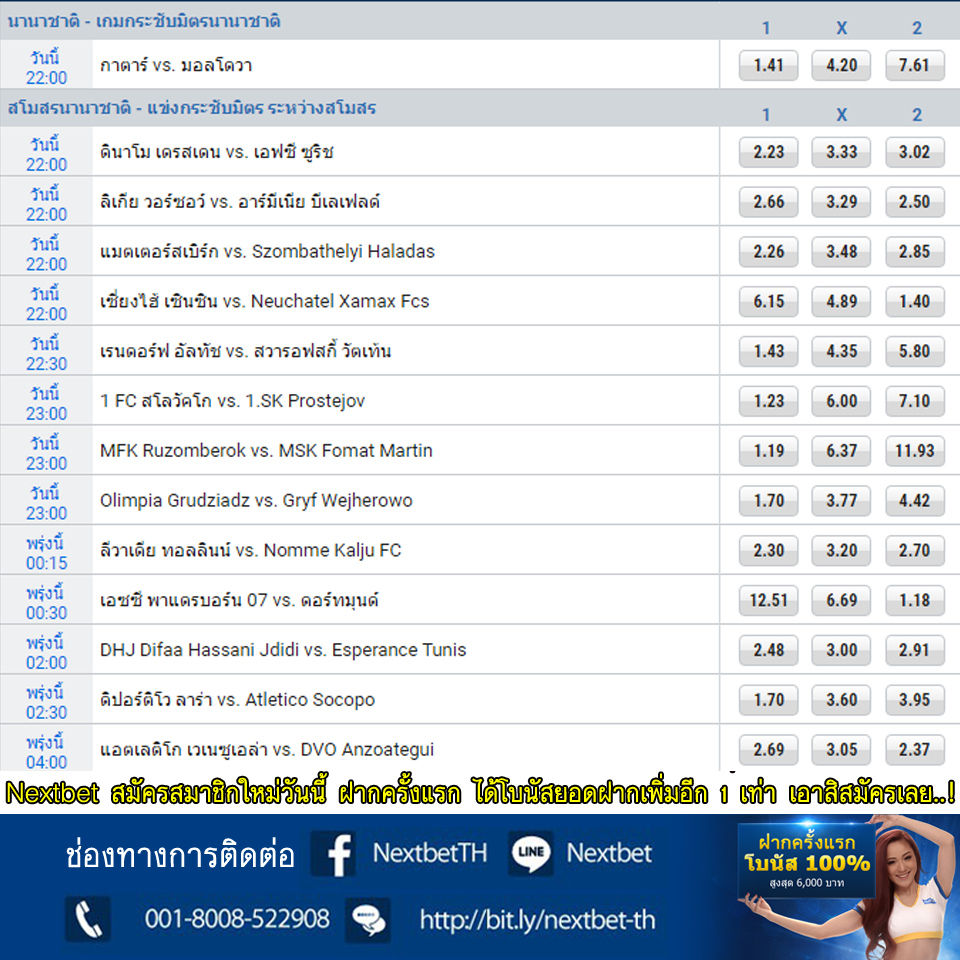The image size is (960, 960).
Task: Open DHJ Difaa Hassani Jdidi vs. Esperance Tunis
Action: pyautogui.click(x=283, y=650)
